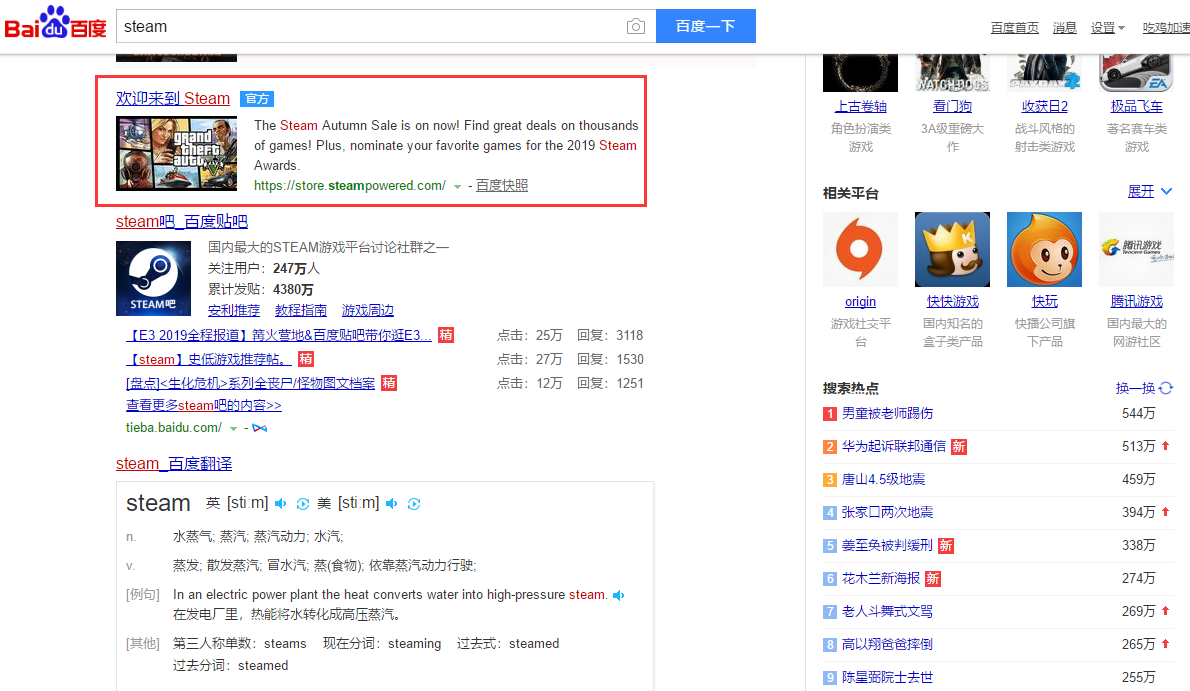Refresh hot searches with 换一换
Viewport: 1190px width, 691px height.
click(x=1144, y=388)
